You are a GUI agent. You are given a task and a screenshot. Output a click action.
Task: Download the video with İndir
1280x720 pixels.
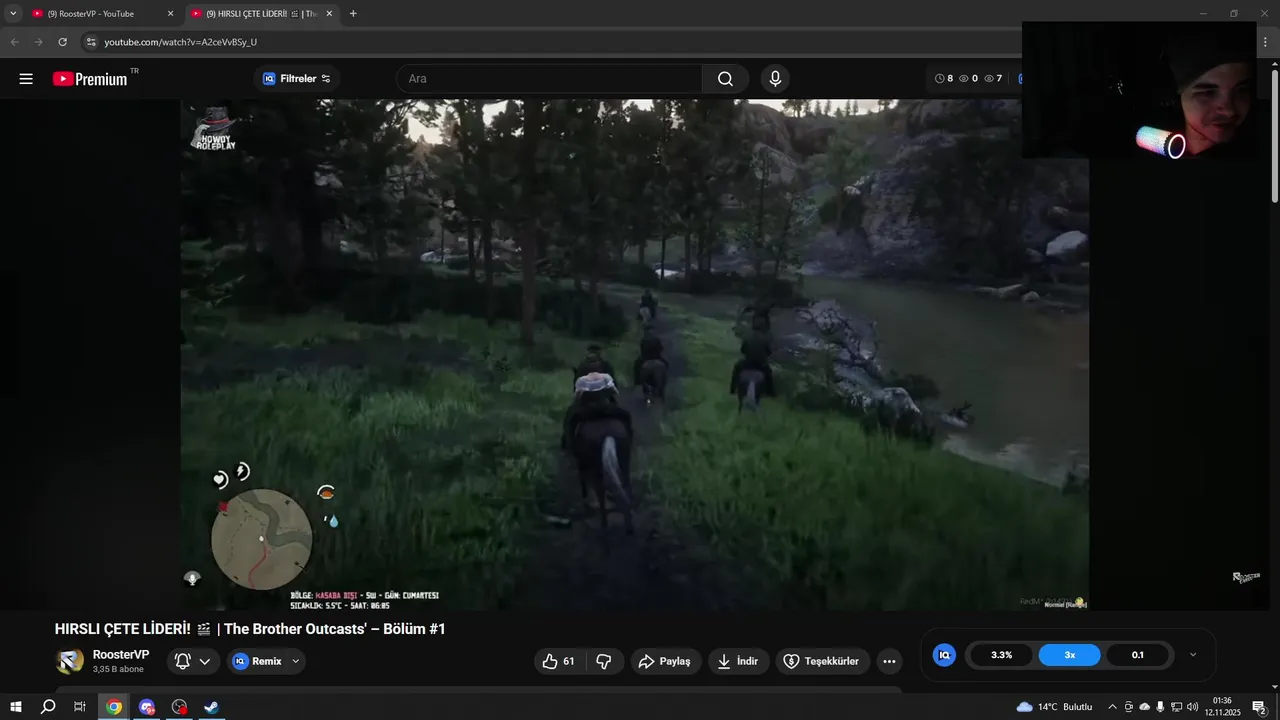(738, 661)
